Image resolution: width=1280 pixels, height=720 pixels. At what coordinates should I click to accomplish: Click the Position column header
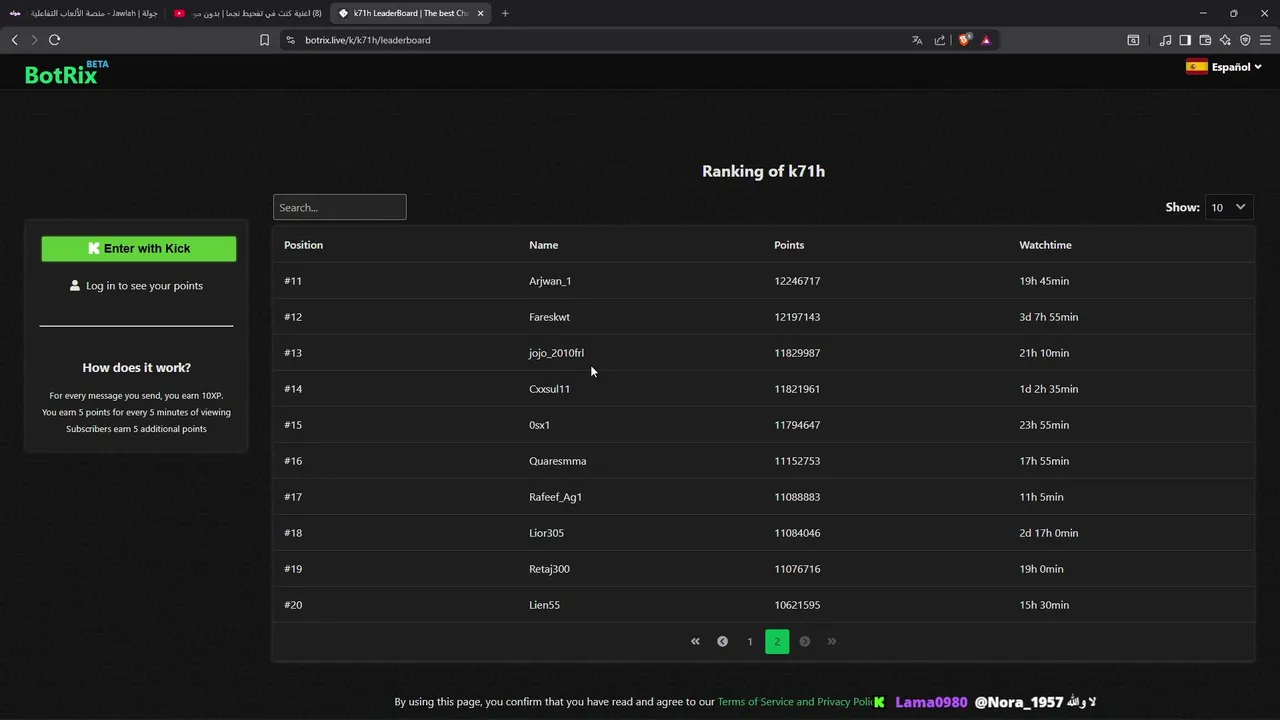click(x=303, y=245)
